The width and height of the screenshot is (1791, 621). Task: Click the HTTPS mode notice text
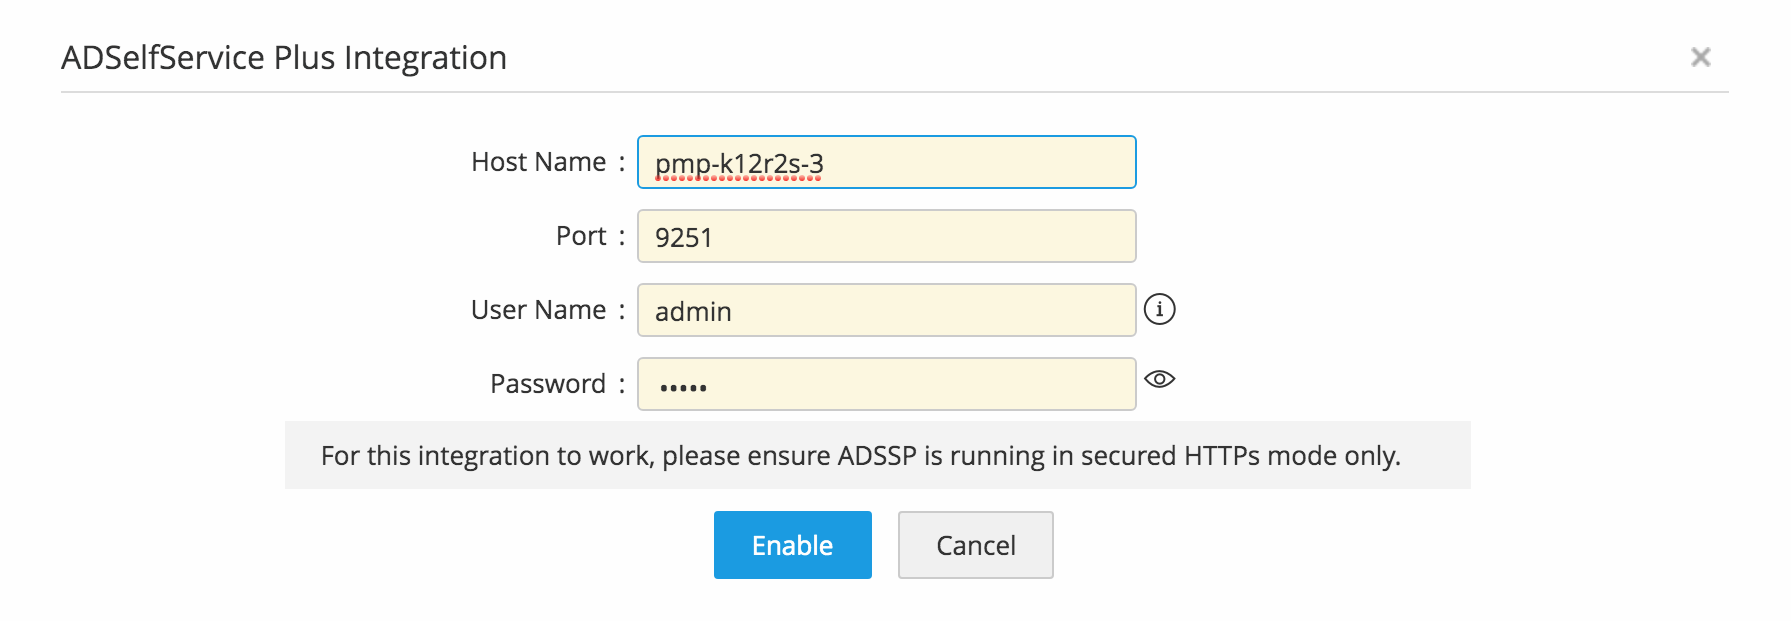point(860,456)
